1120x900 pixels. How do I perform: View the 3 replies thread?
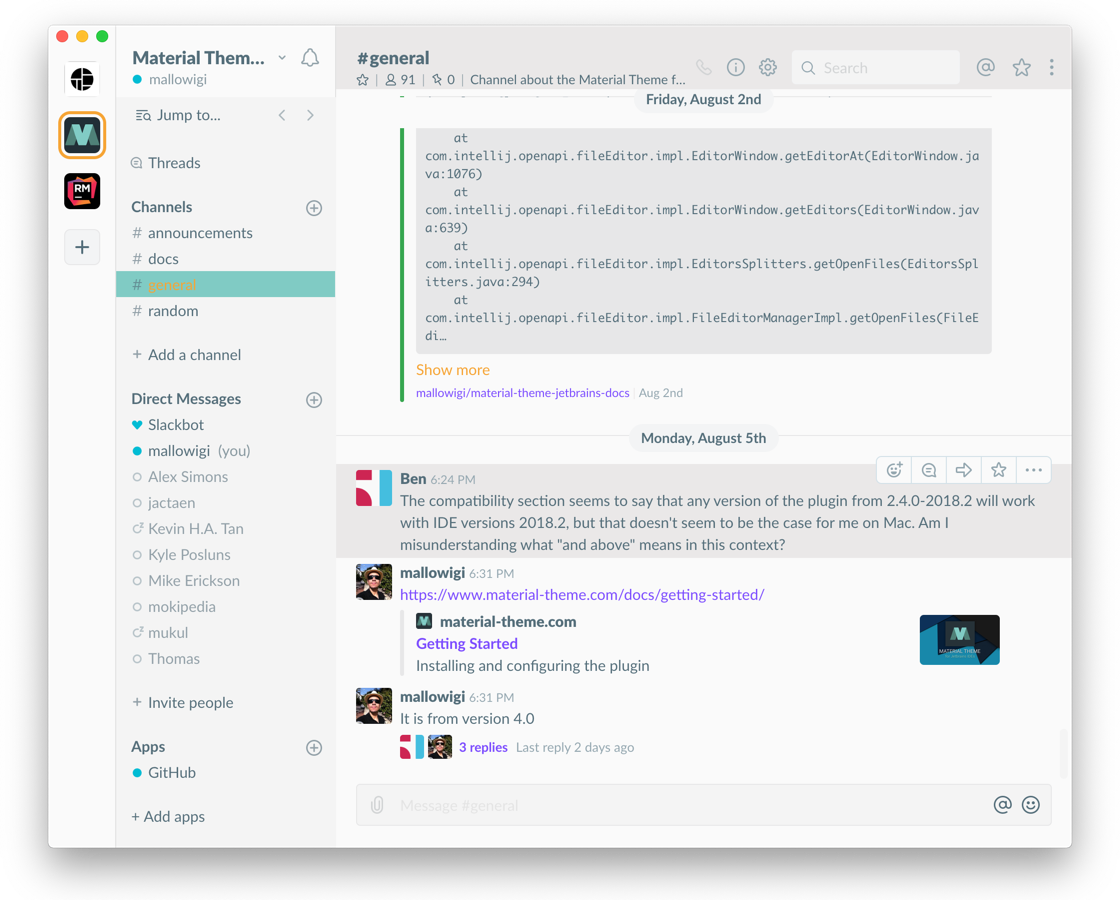pyautogui.click(x=483, y=747)
